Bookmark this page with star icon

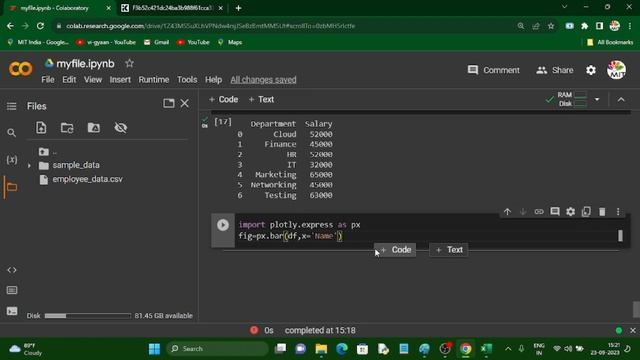(x=551, y=26)
